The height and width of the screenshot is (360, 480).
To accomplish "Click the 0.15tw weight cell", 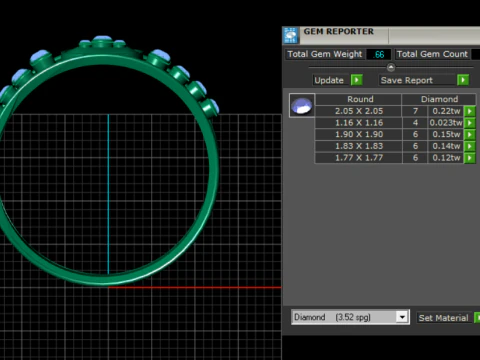I will tap(446, 134).
